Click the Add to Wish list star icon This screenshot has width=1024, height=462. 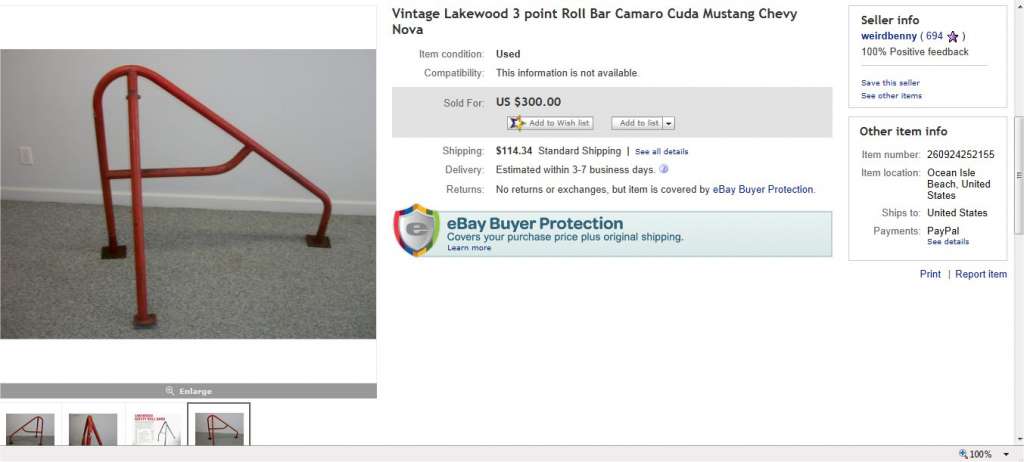point(517,123)
